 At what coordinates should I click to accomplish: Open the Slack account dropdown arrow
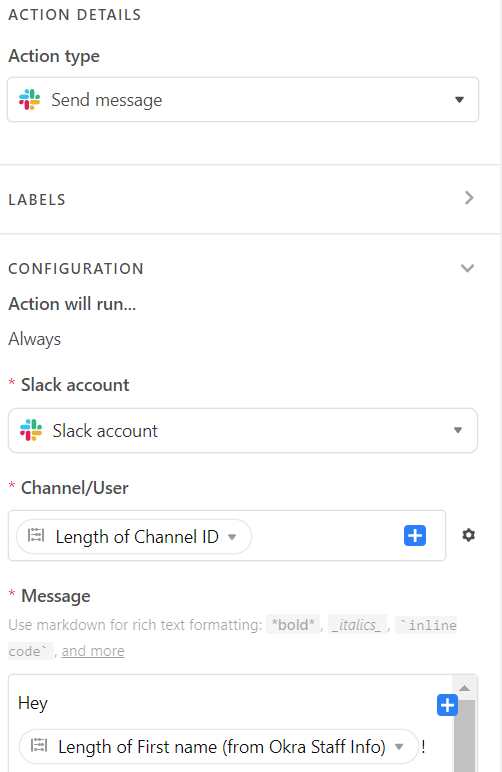point(458,430)
